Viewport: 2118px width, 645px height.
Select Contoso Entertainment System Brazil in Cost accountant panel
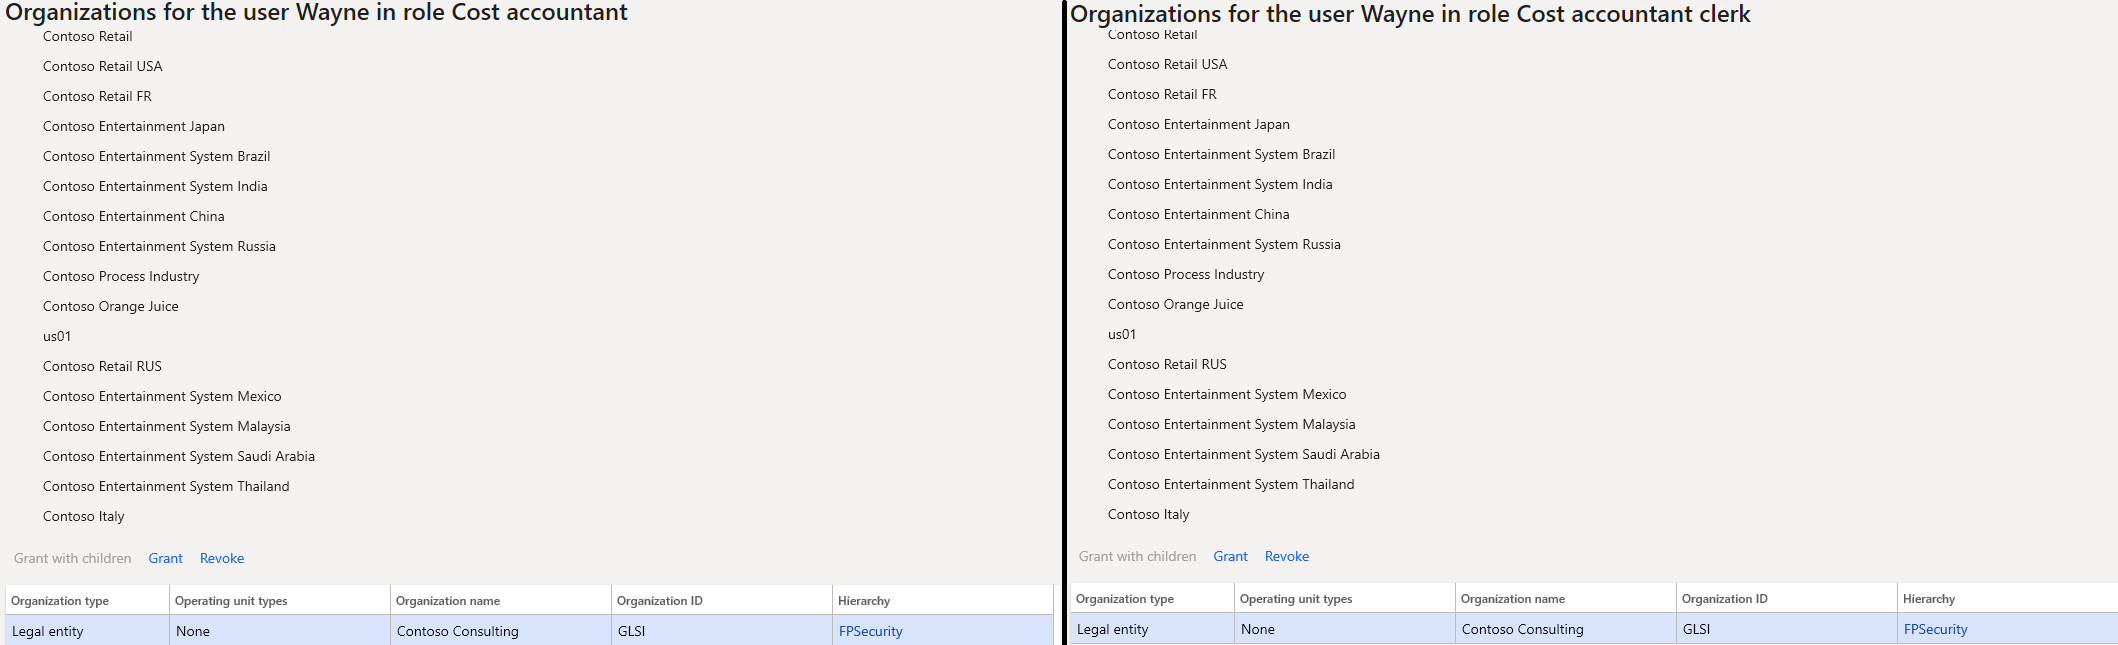[157, 156]
